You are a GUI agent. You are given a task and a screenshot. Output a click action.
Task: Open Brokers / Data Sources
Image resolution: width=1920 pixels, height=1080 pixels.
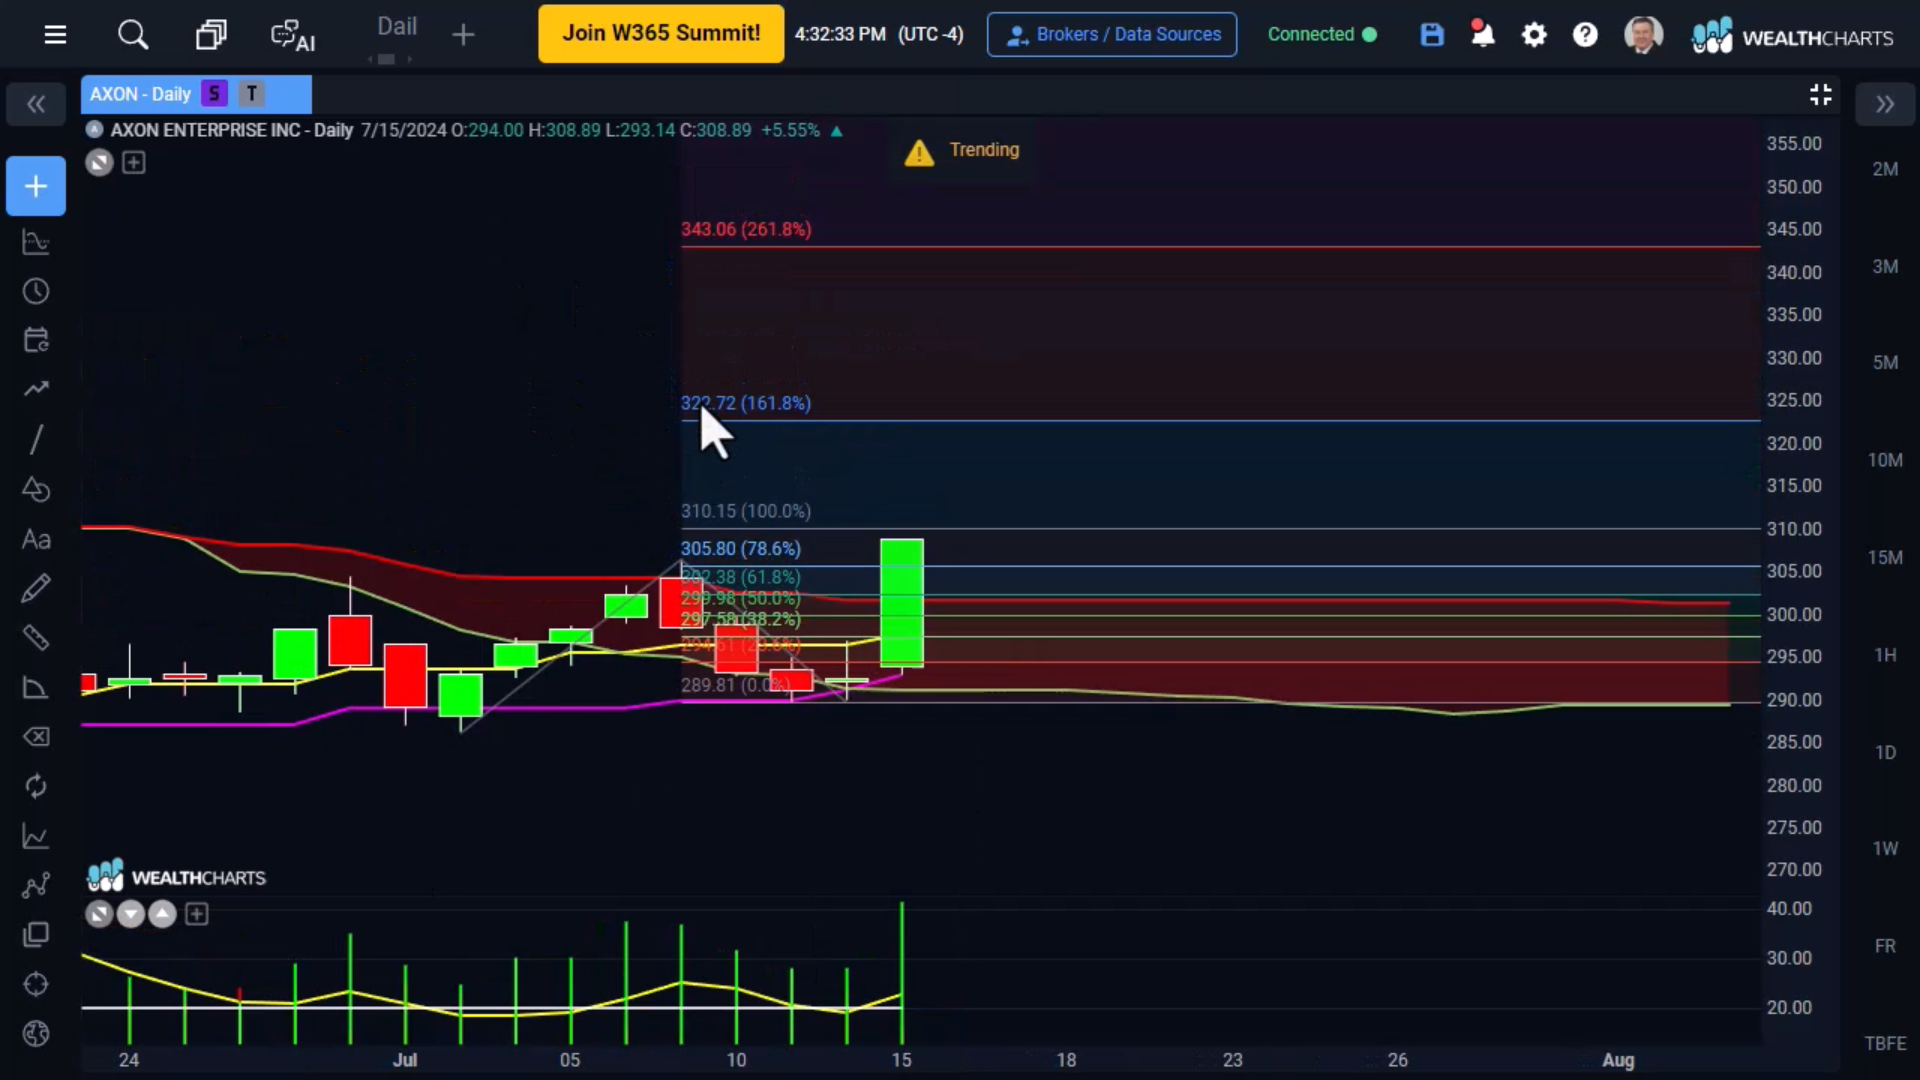(x=1112, y=34)
